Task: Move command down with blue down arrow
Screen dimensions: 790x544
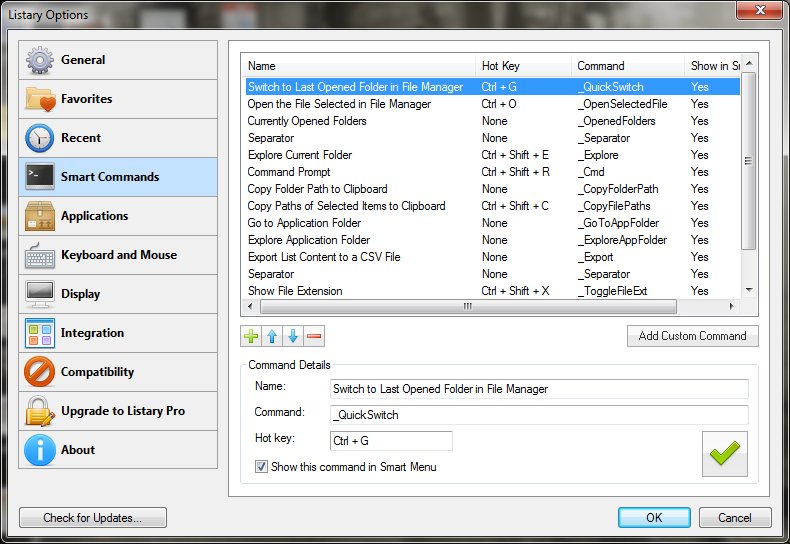Action: pos(293,337)
